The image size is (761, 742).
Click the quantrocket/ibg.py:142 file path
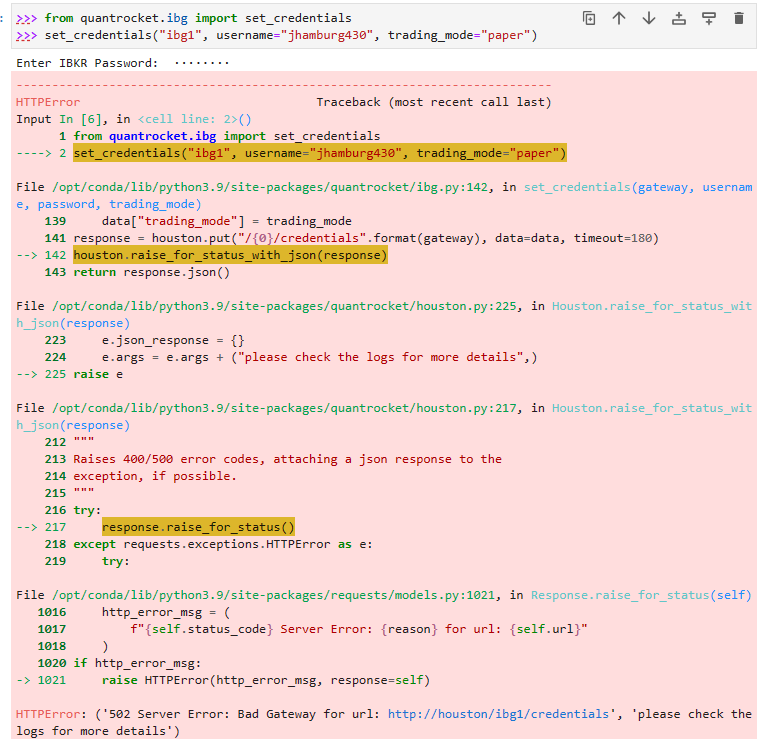click(x=270, y=187)
